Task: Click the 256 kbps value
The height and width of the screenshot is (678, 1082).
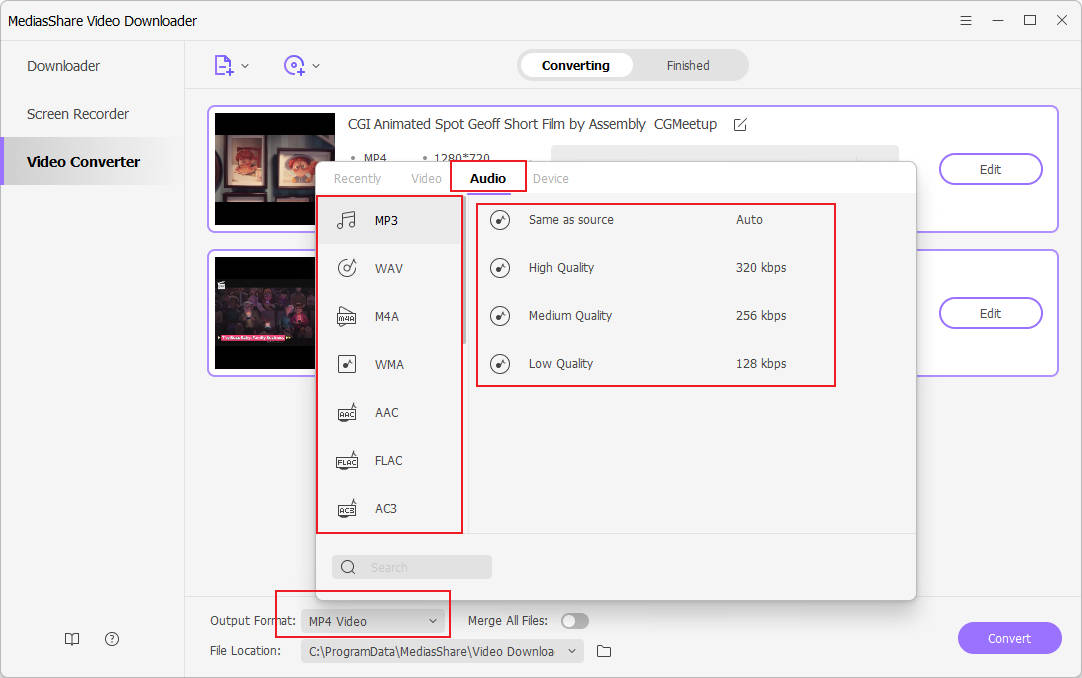Action: [x=761, y=316]
